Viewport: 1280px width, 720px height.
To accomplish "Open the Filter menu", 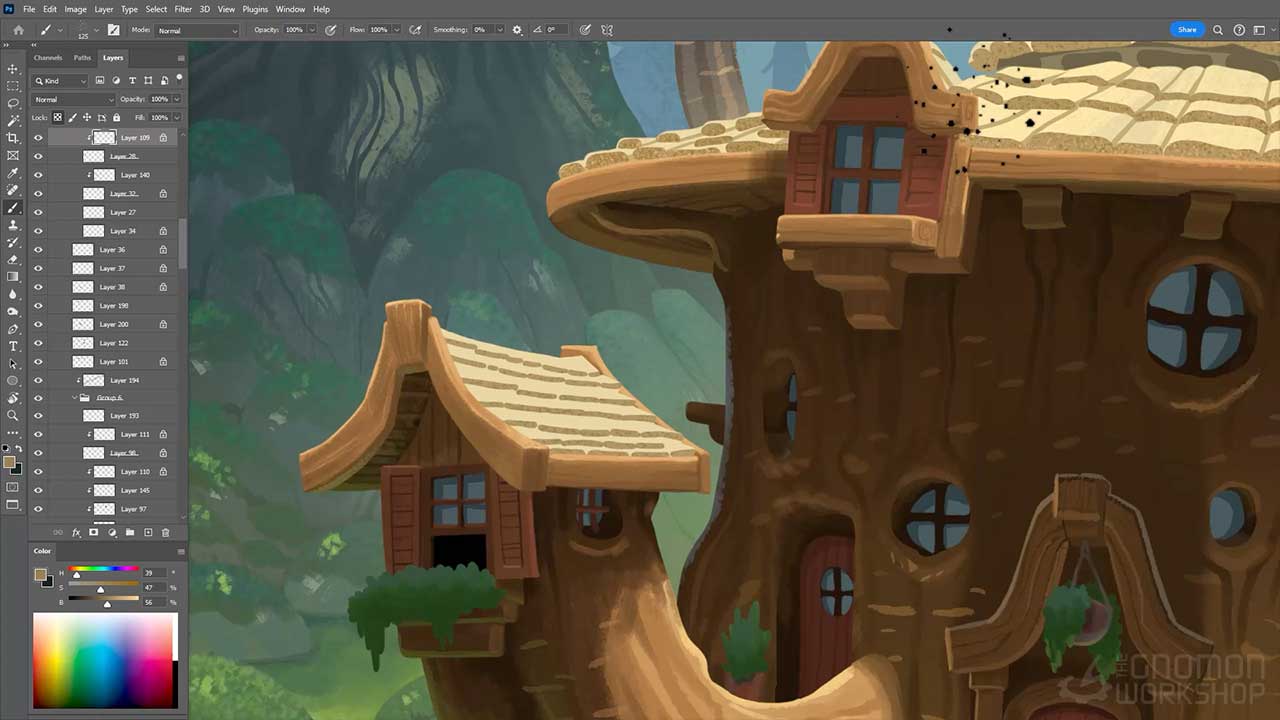I will pos(182,9).
